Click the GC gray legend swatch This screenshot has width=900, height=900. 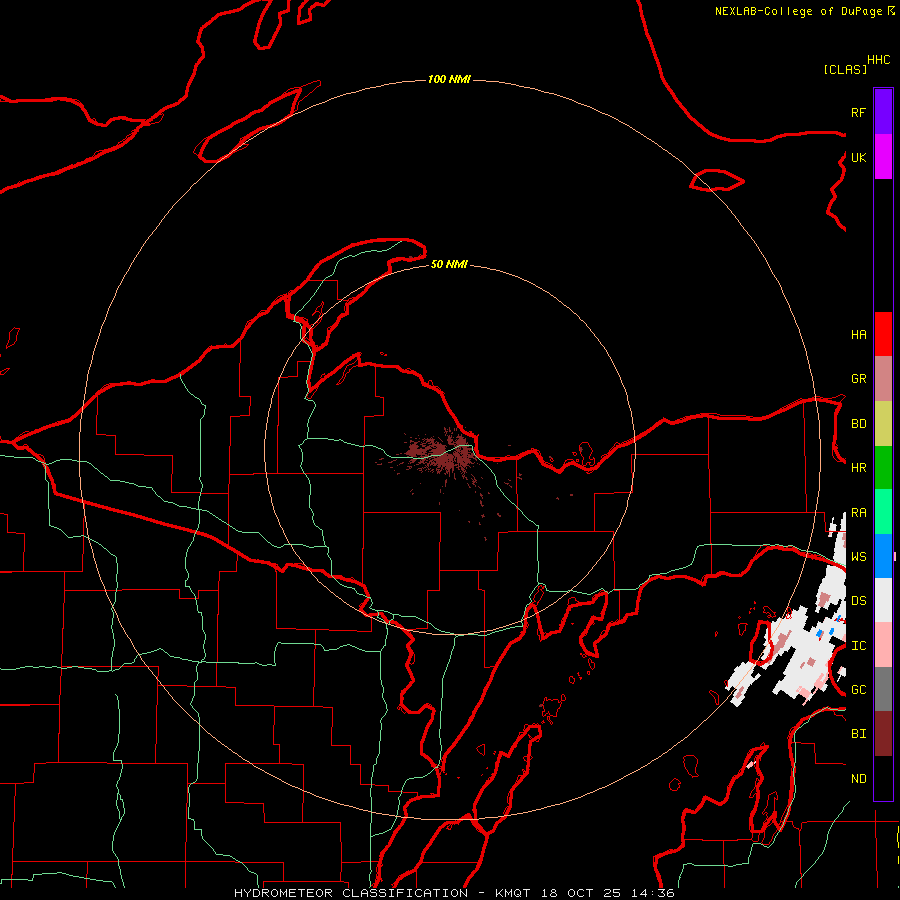(883, 689)
